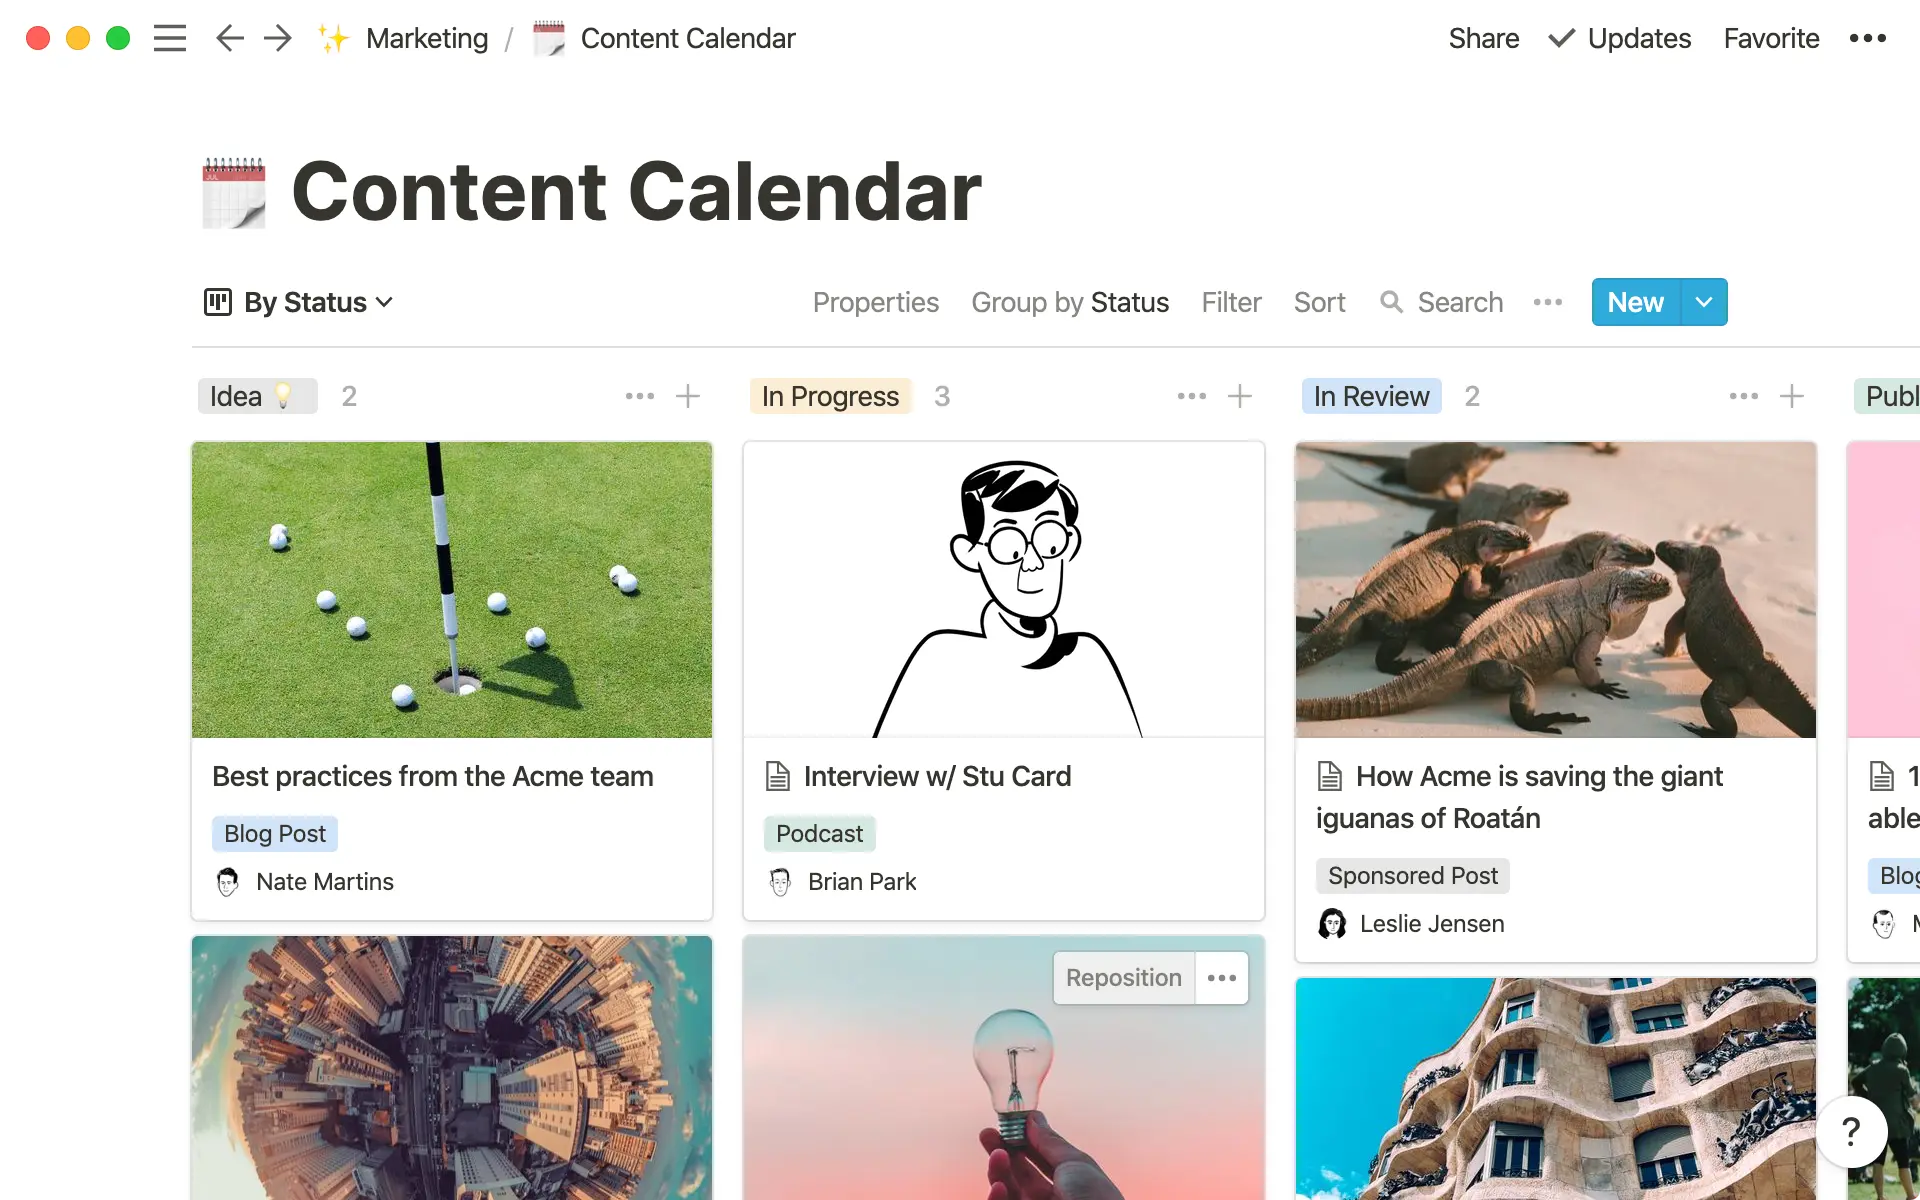Toggle Favorite for the Content Calendar page
Screen dimensions: 1920x1200
coord(1770,38)
